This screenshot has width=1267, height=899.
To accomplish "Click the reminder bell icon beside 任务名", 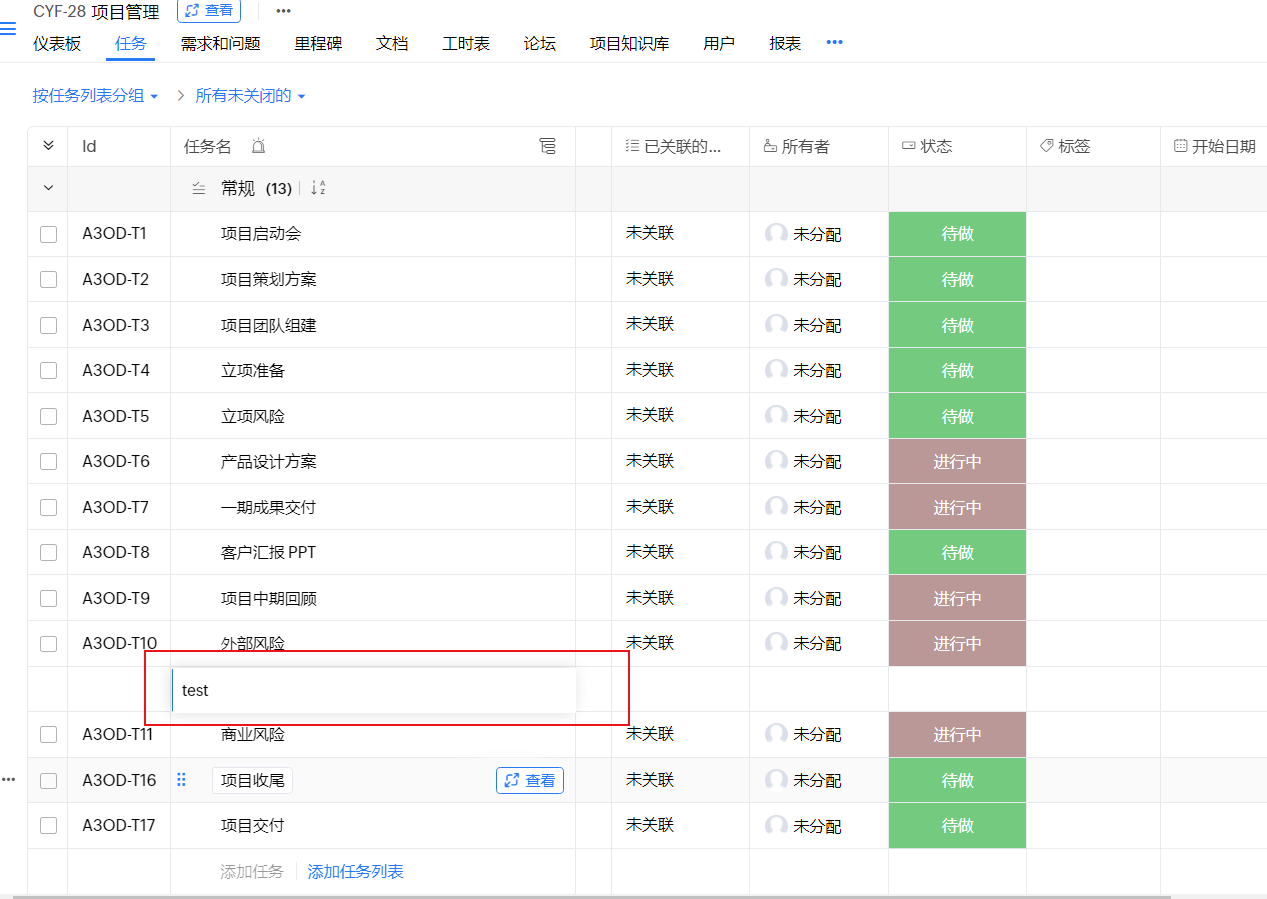I will coord(258,146).
